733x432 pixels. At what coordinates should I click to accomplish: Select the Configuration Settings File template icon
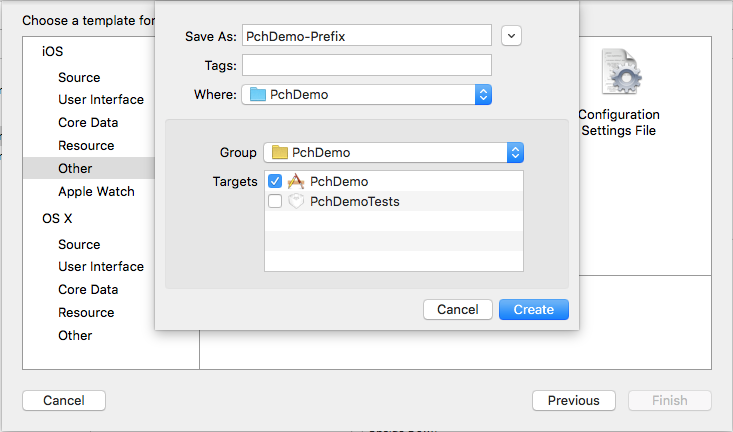tap(621, 72)
